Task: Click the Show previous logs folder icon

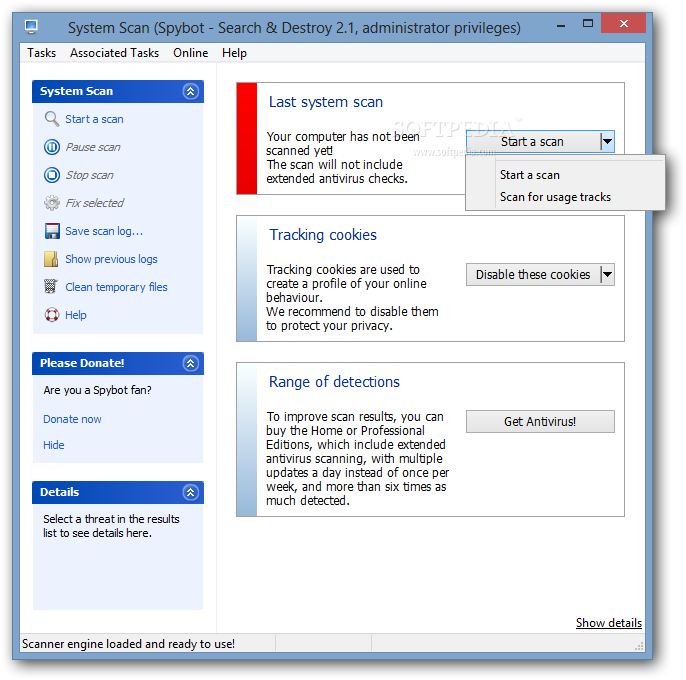Action: point(51,259)
